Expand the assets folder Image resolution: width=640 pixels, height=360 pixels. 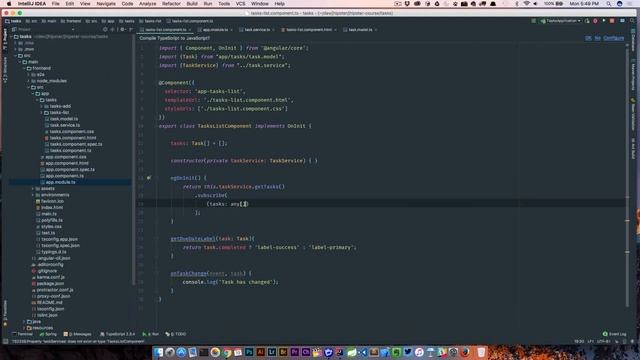(33, 189)
